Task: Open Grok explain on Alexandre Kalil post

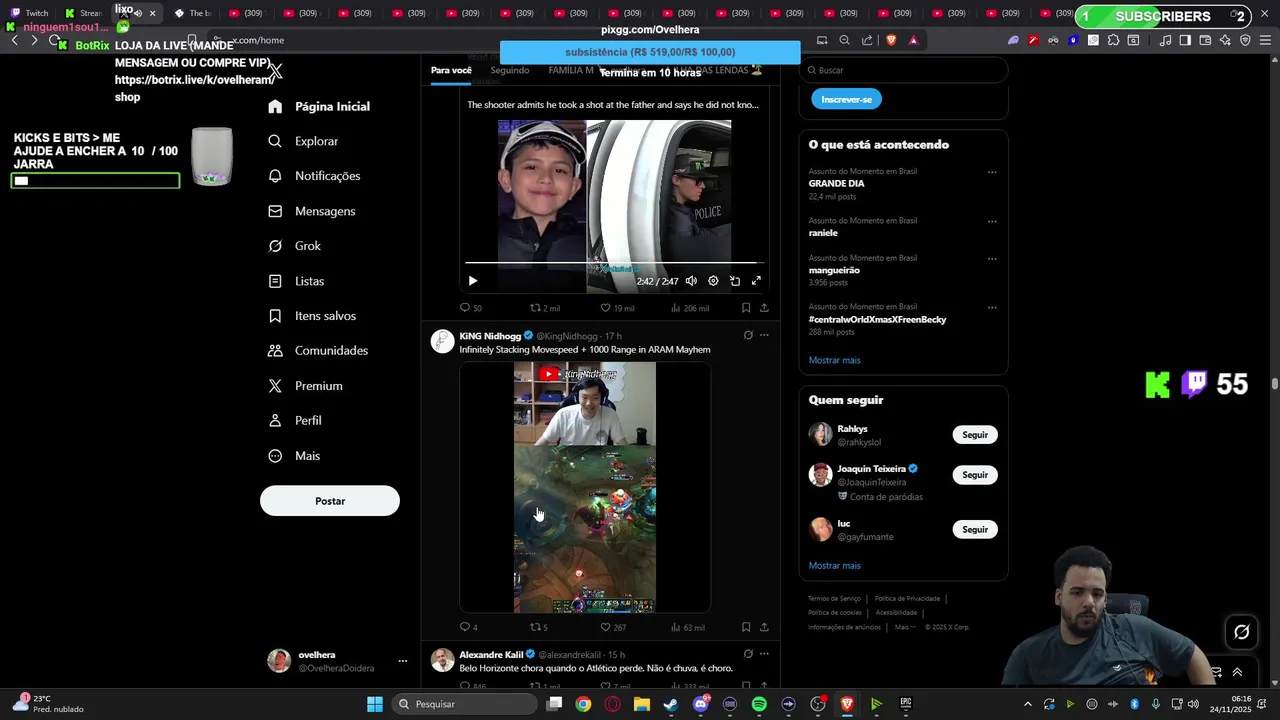Action: (x=748, y=654)
